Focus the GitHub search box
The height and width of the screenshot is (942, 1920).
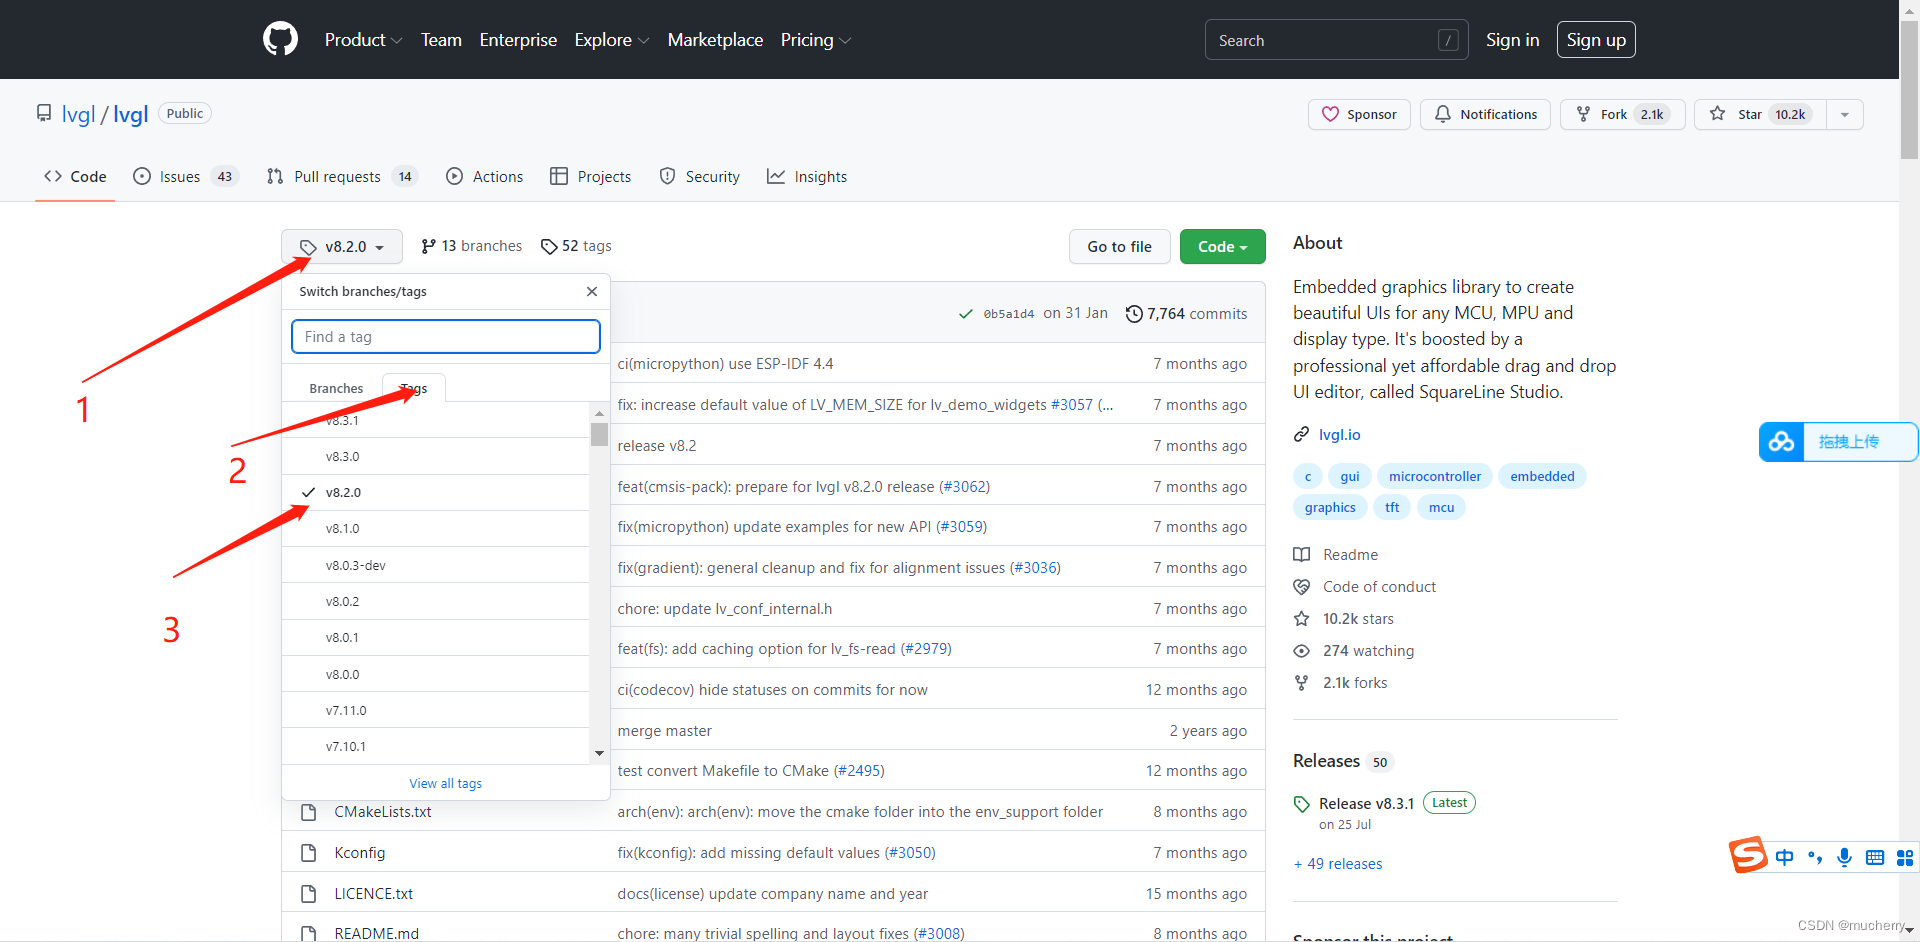[1336, 40]
